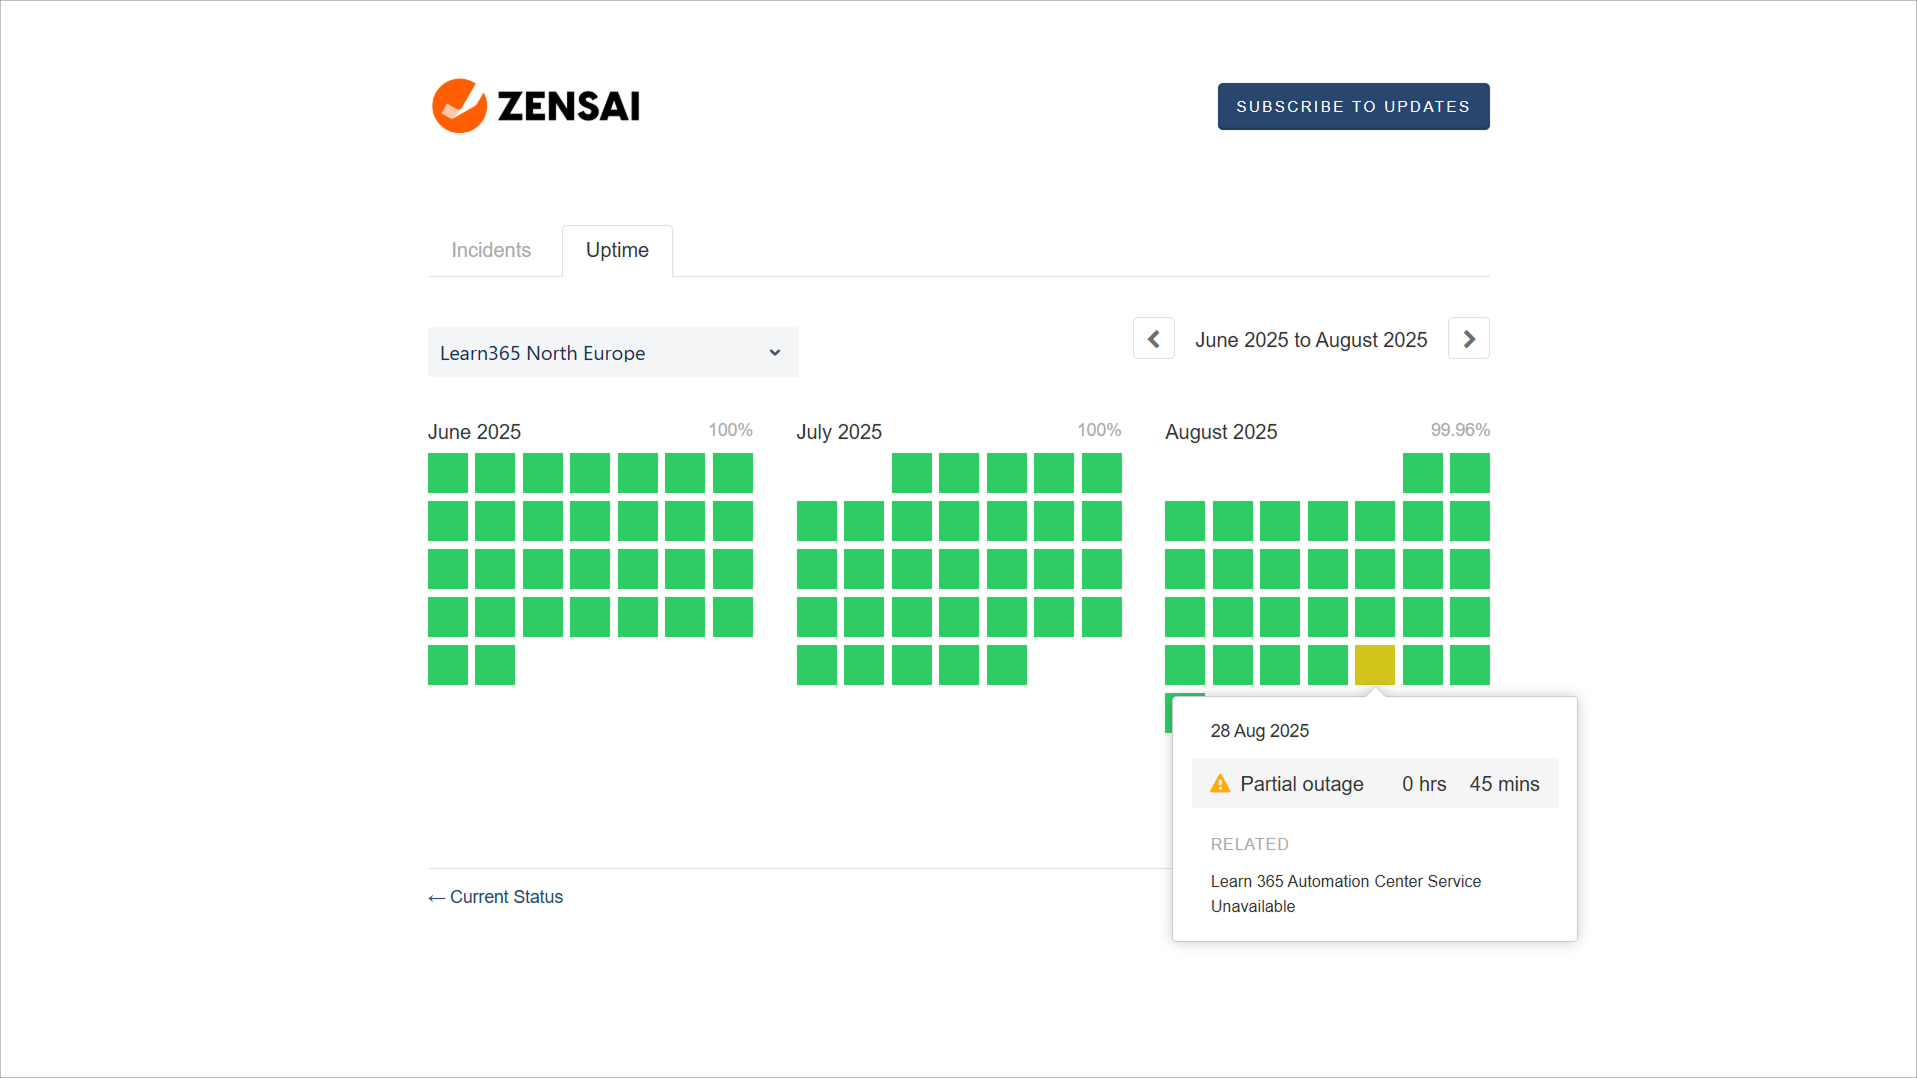Go to next date range arrow
The image size is (1917, 1078).
(x=1468, y=339)
